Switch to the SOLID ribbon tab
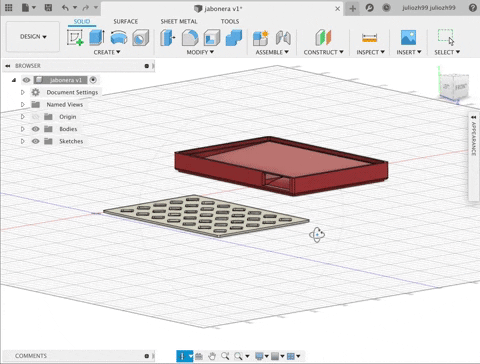Viewport: 480px width, 364px height. point(82,21)
